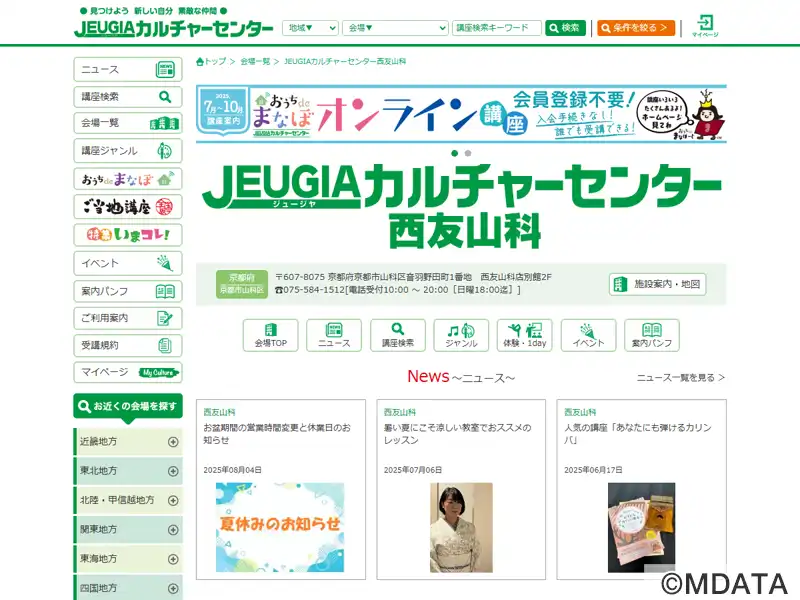Click the お近くの会場を探す header
This screenshot has height=600, width=800.
tap(128, 407)
